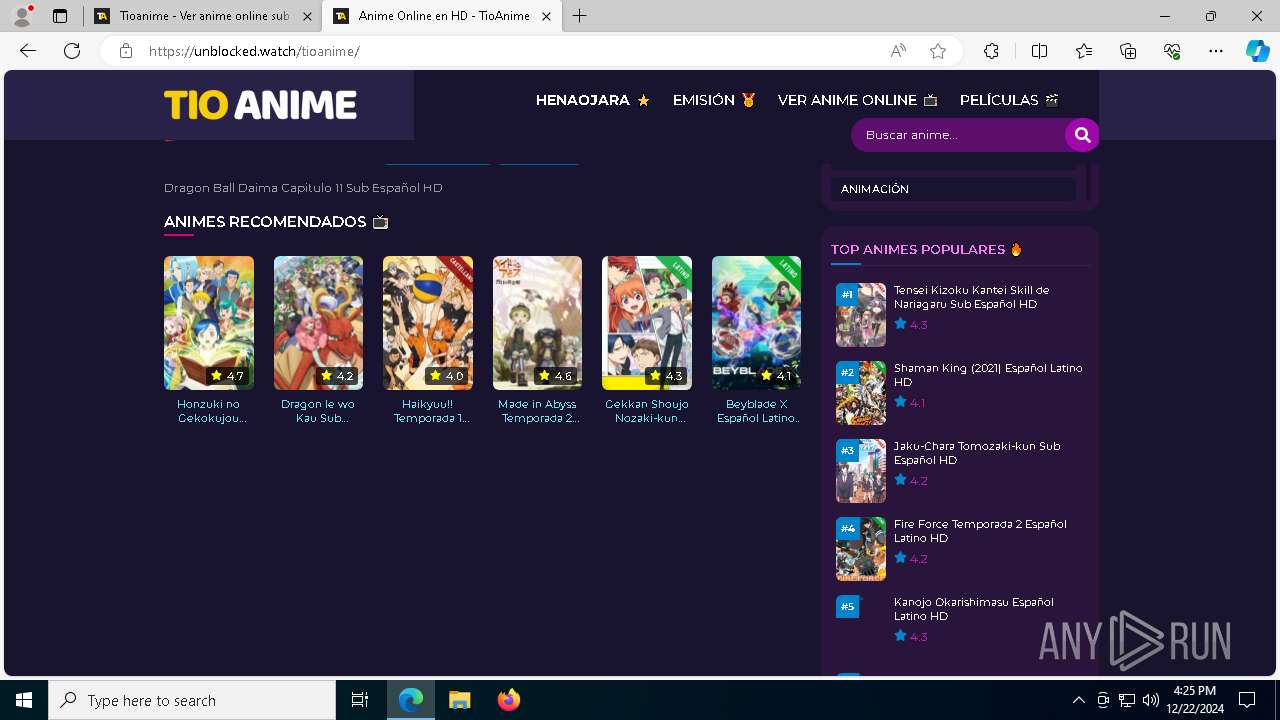The height and width of the screenshot is (720, 1280).
Task: Open Copilot sidebar icon
Action: point(1258,51)
